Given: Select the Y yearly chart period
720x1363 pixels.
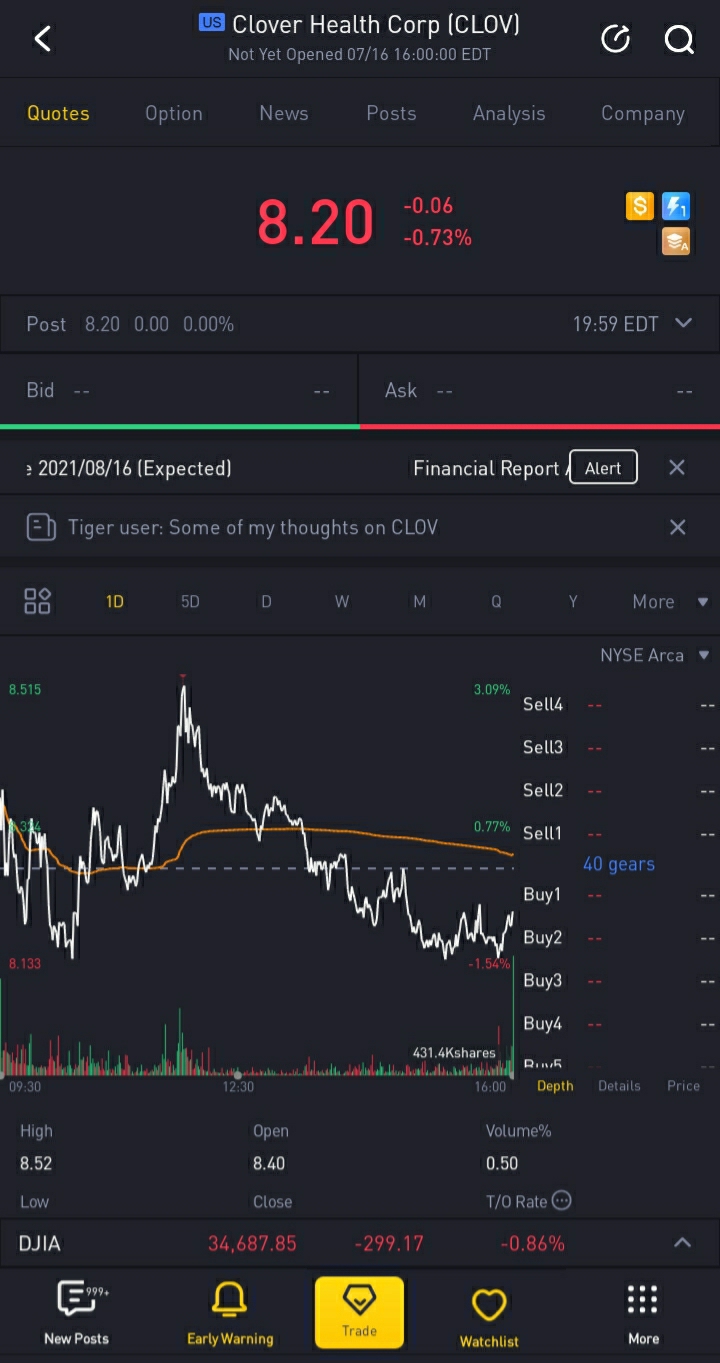Looking at the screenshot, I should tap(573, 601).
